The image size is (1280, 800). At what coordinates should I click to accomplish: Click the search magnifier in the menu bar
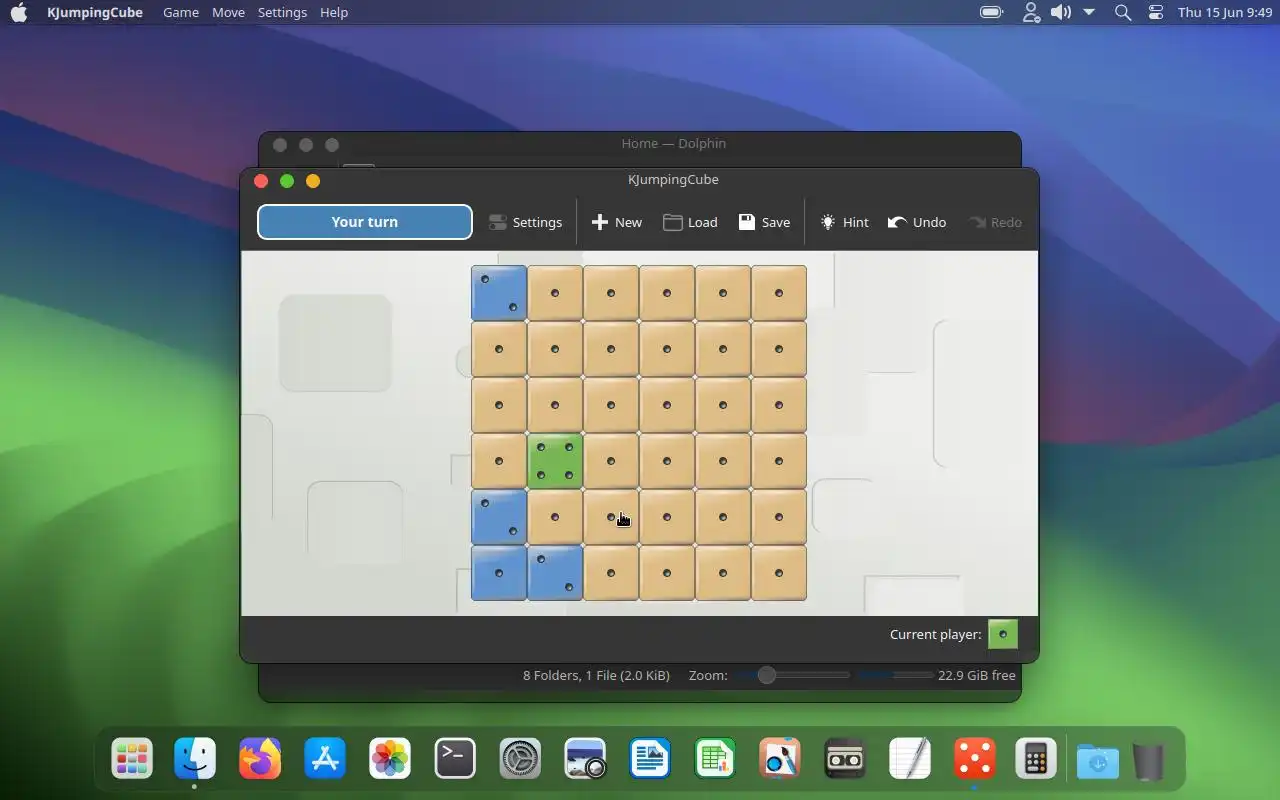(1123, 12)
